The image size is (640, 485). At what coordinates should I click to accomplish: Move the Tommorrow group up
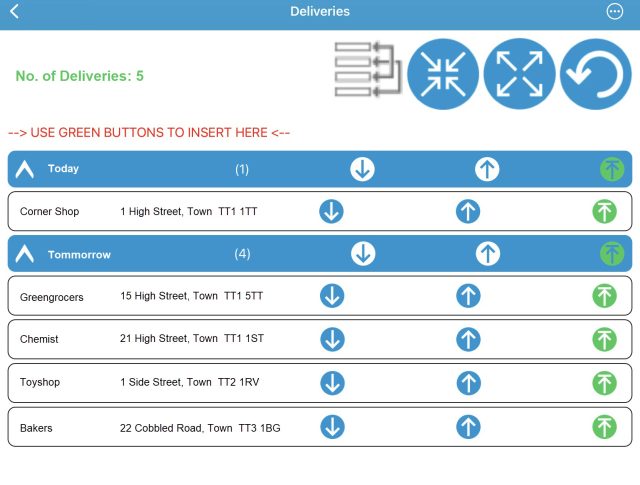[x=488, y=254]
